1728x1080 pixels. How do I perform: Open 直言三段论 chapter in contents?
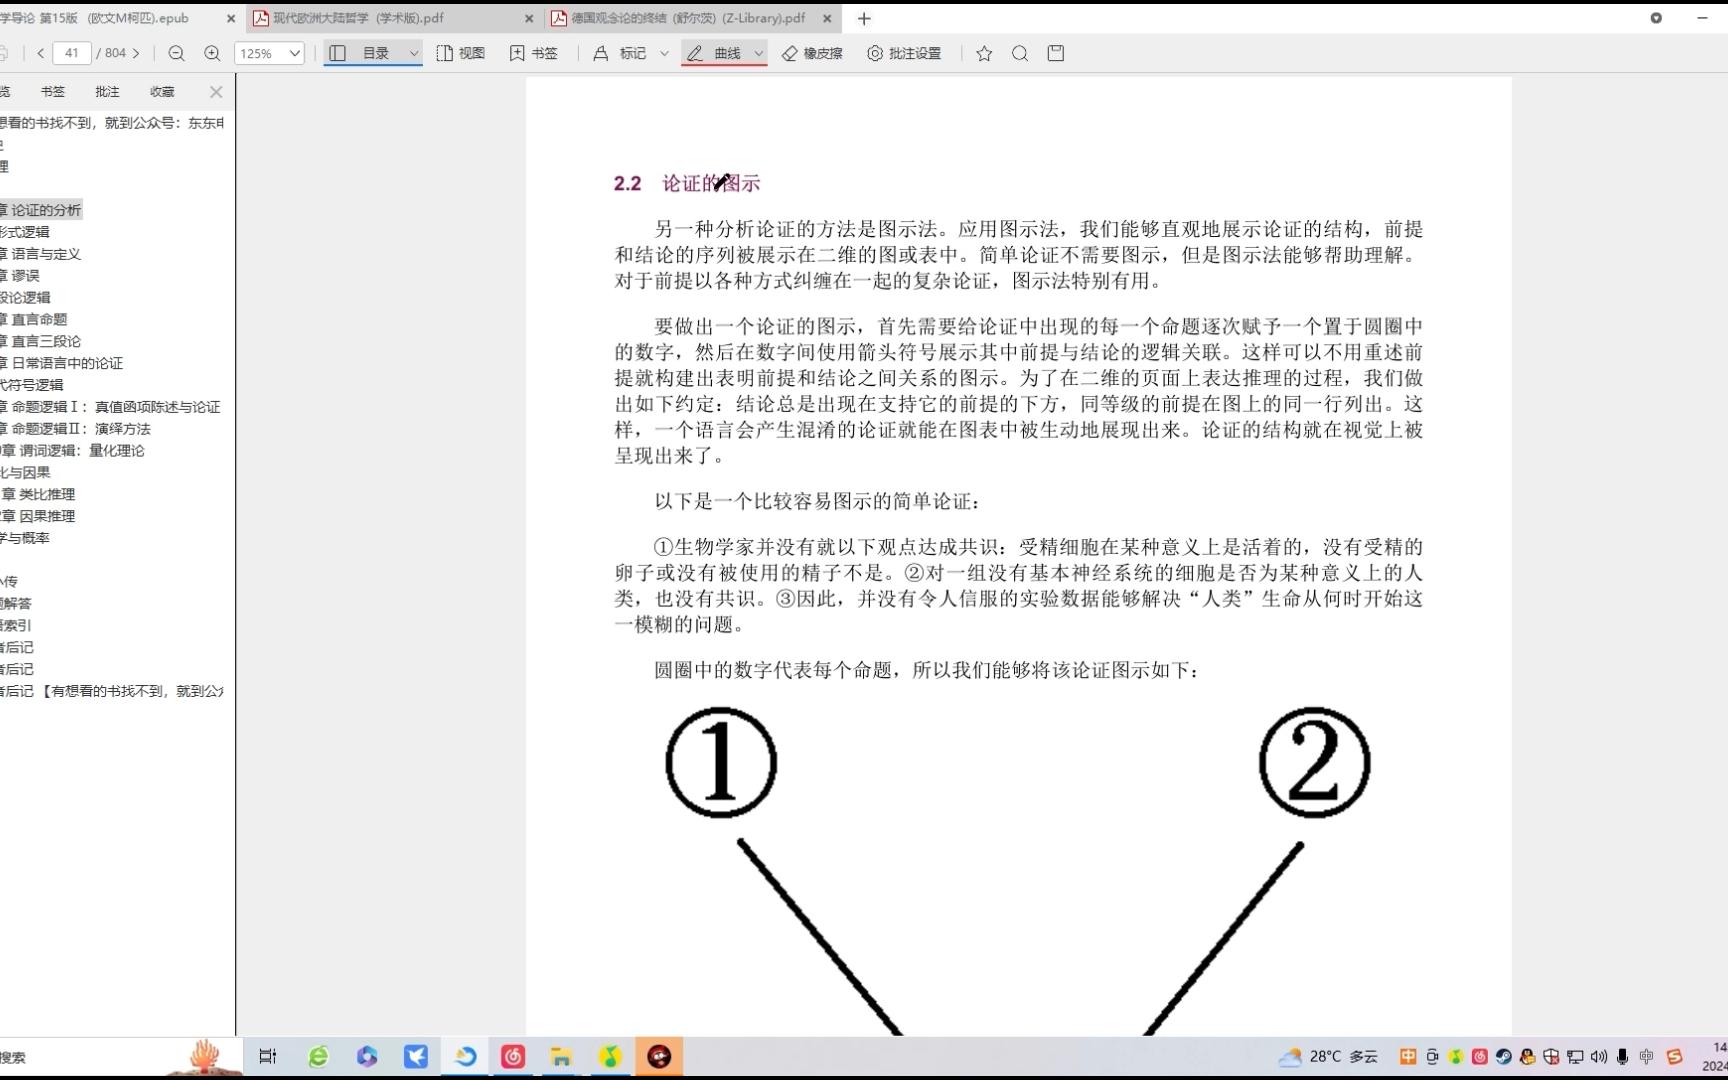coord(40,342)
